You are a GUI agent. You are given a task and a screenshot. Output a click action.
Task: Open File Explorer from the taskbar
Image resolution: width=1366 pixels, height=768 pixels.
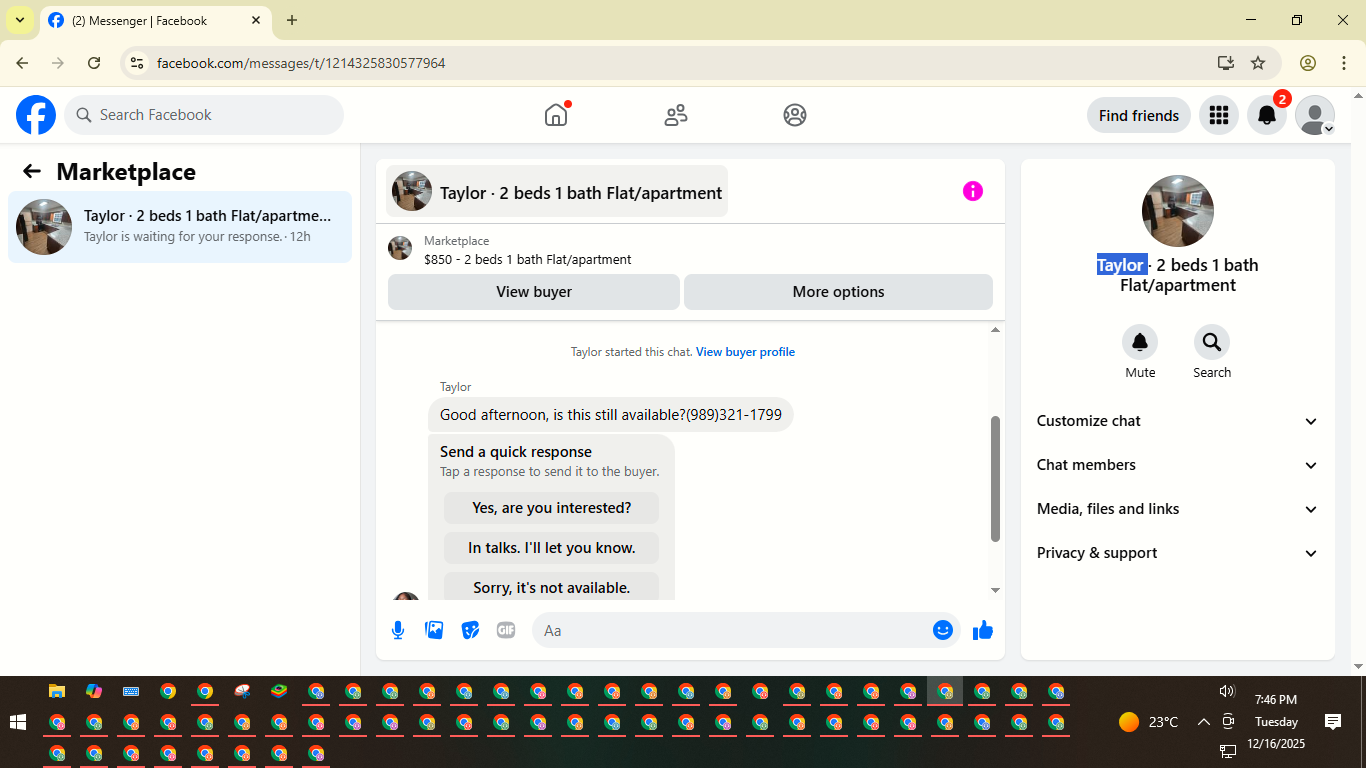click(57, 691)
